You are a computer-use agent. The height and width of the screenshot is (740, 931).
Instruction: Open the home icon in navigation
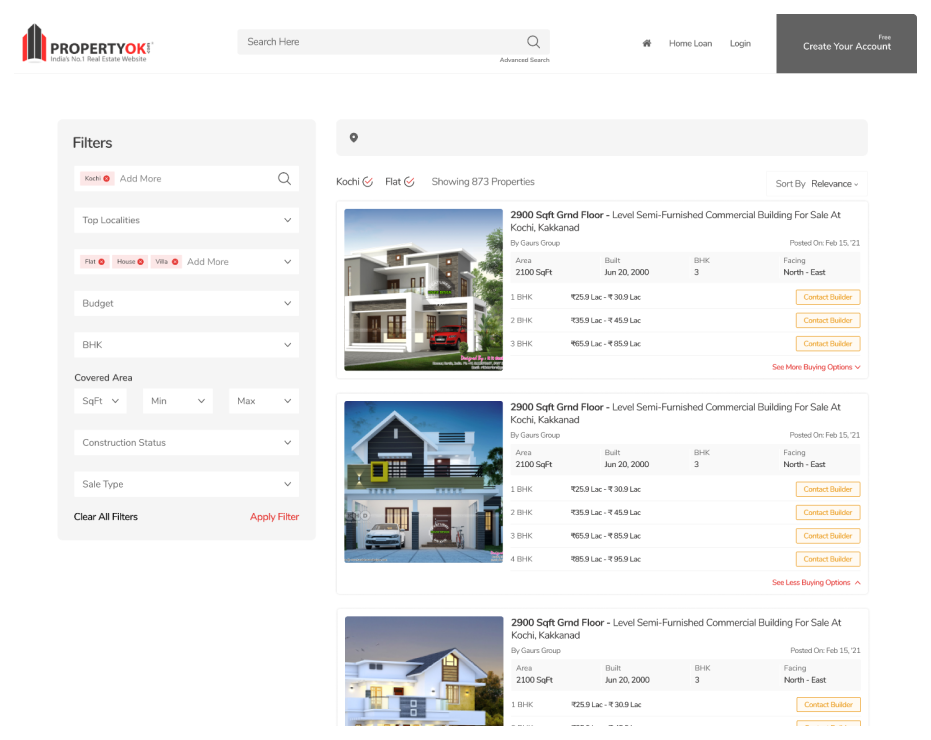[x=647, y=43]
